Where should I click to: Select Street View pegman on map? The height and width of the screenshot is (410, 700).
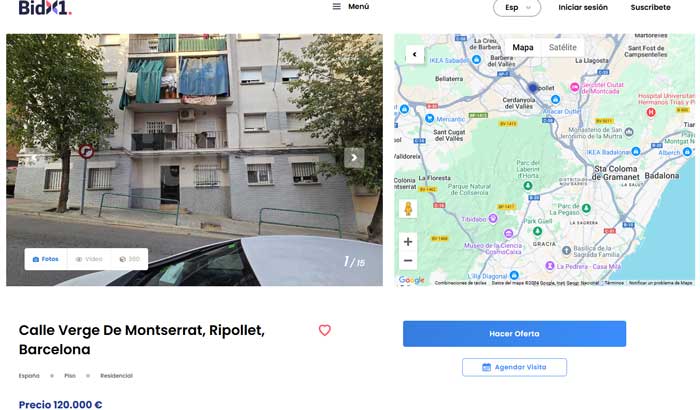click(408, 209)
